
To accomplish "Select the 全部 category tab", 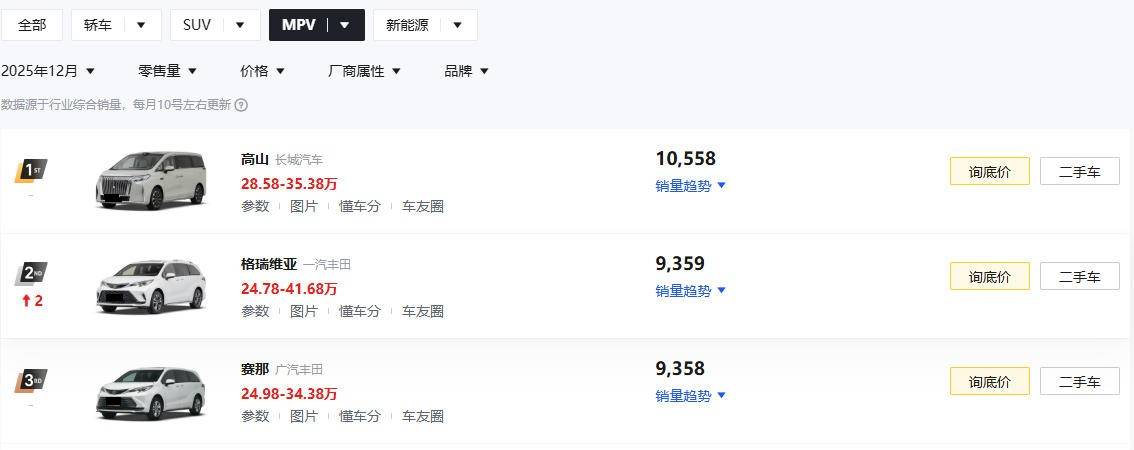I will coord(32,25).
